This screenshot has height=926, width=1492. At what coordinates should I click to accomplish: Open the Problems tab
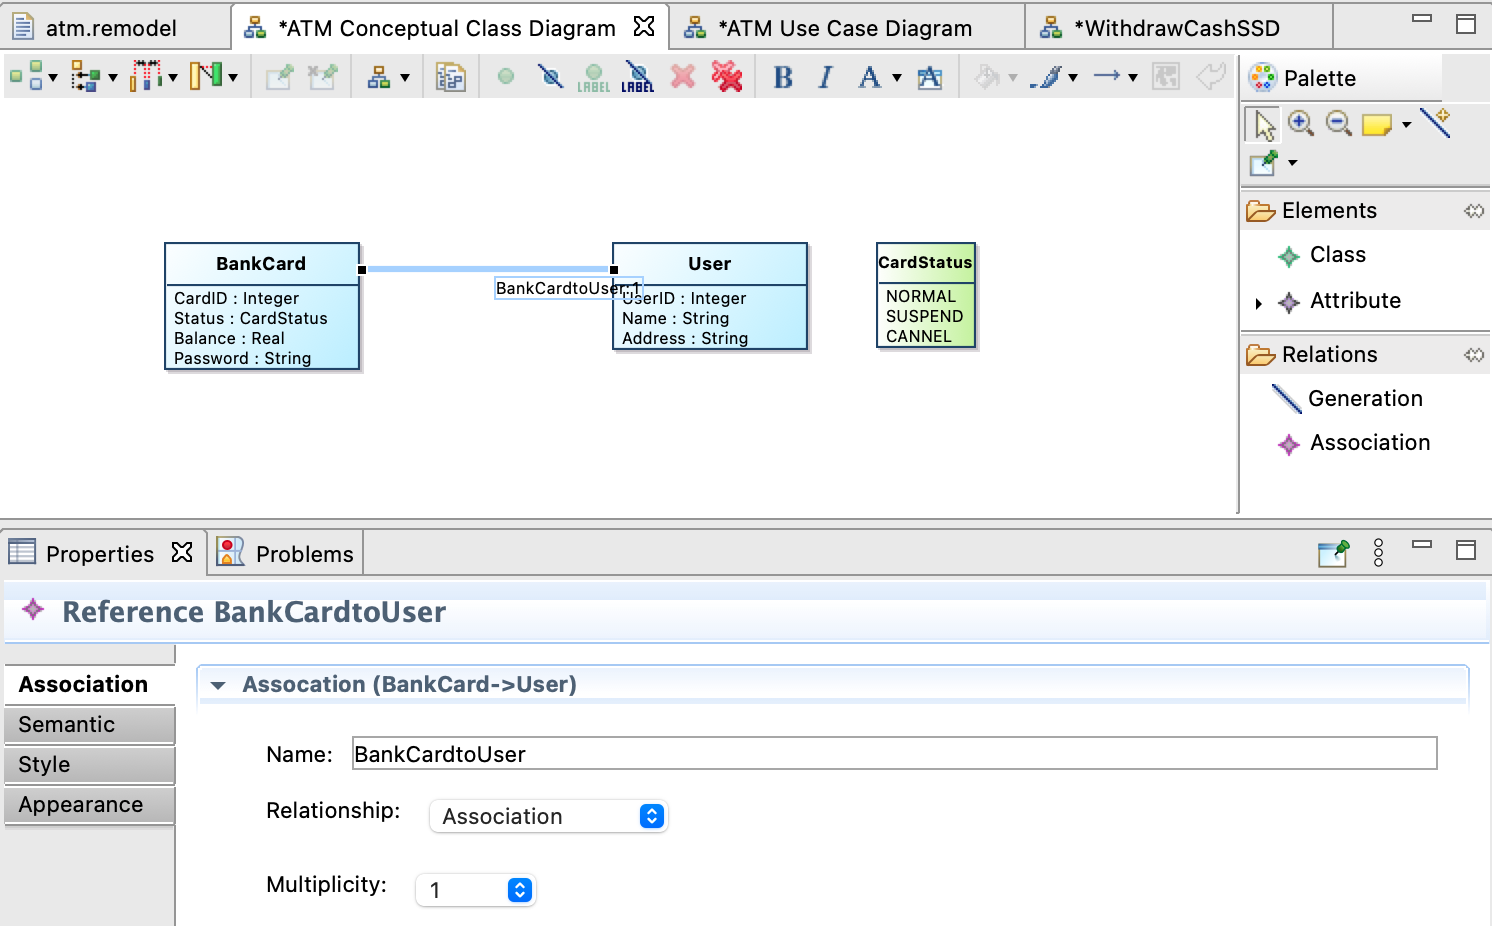click(286, 554)
